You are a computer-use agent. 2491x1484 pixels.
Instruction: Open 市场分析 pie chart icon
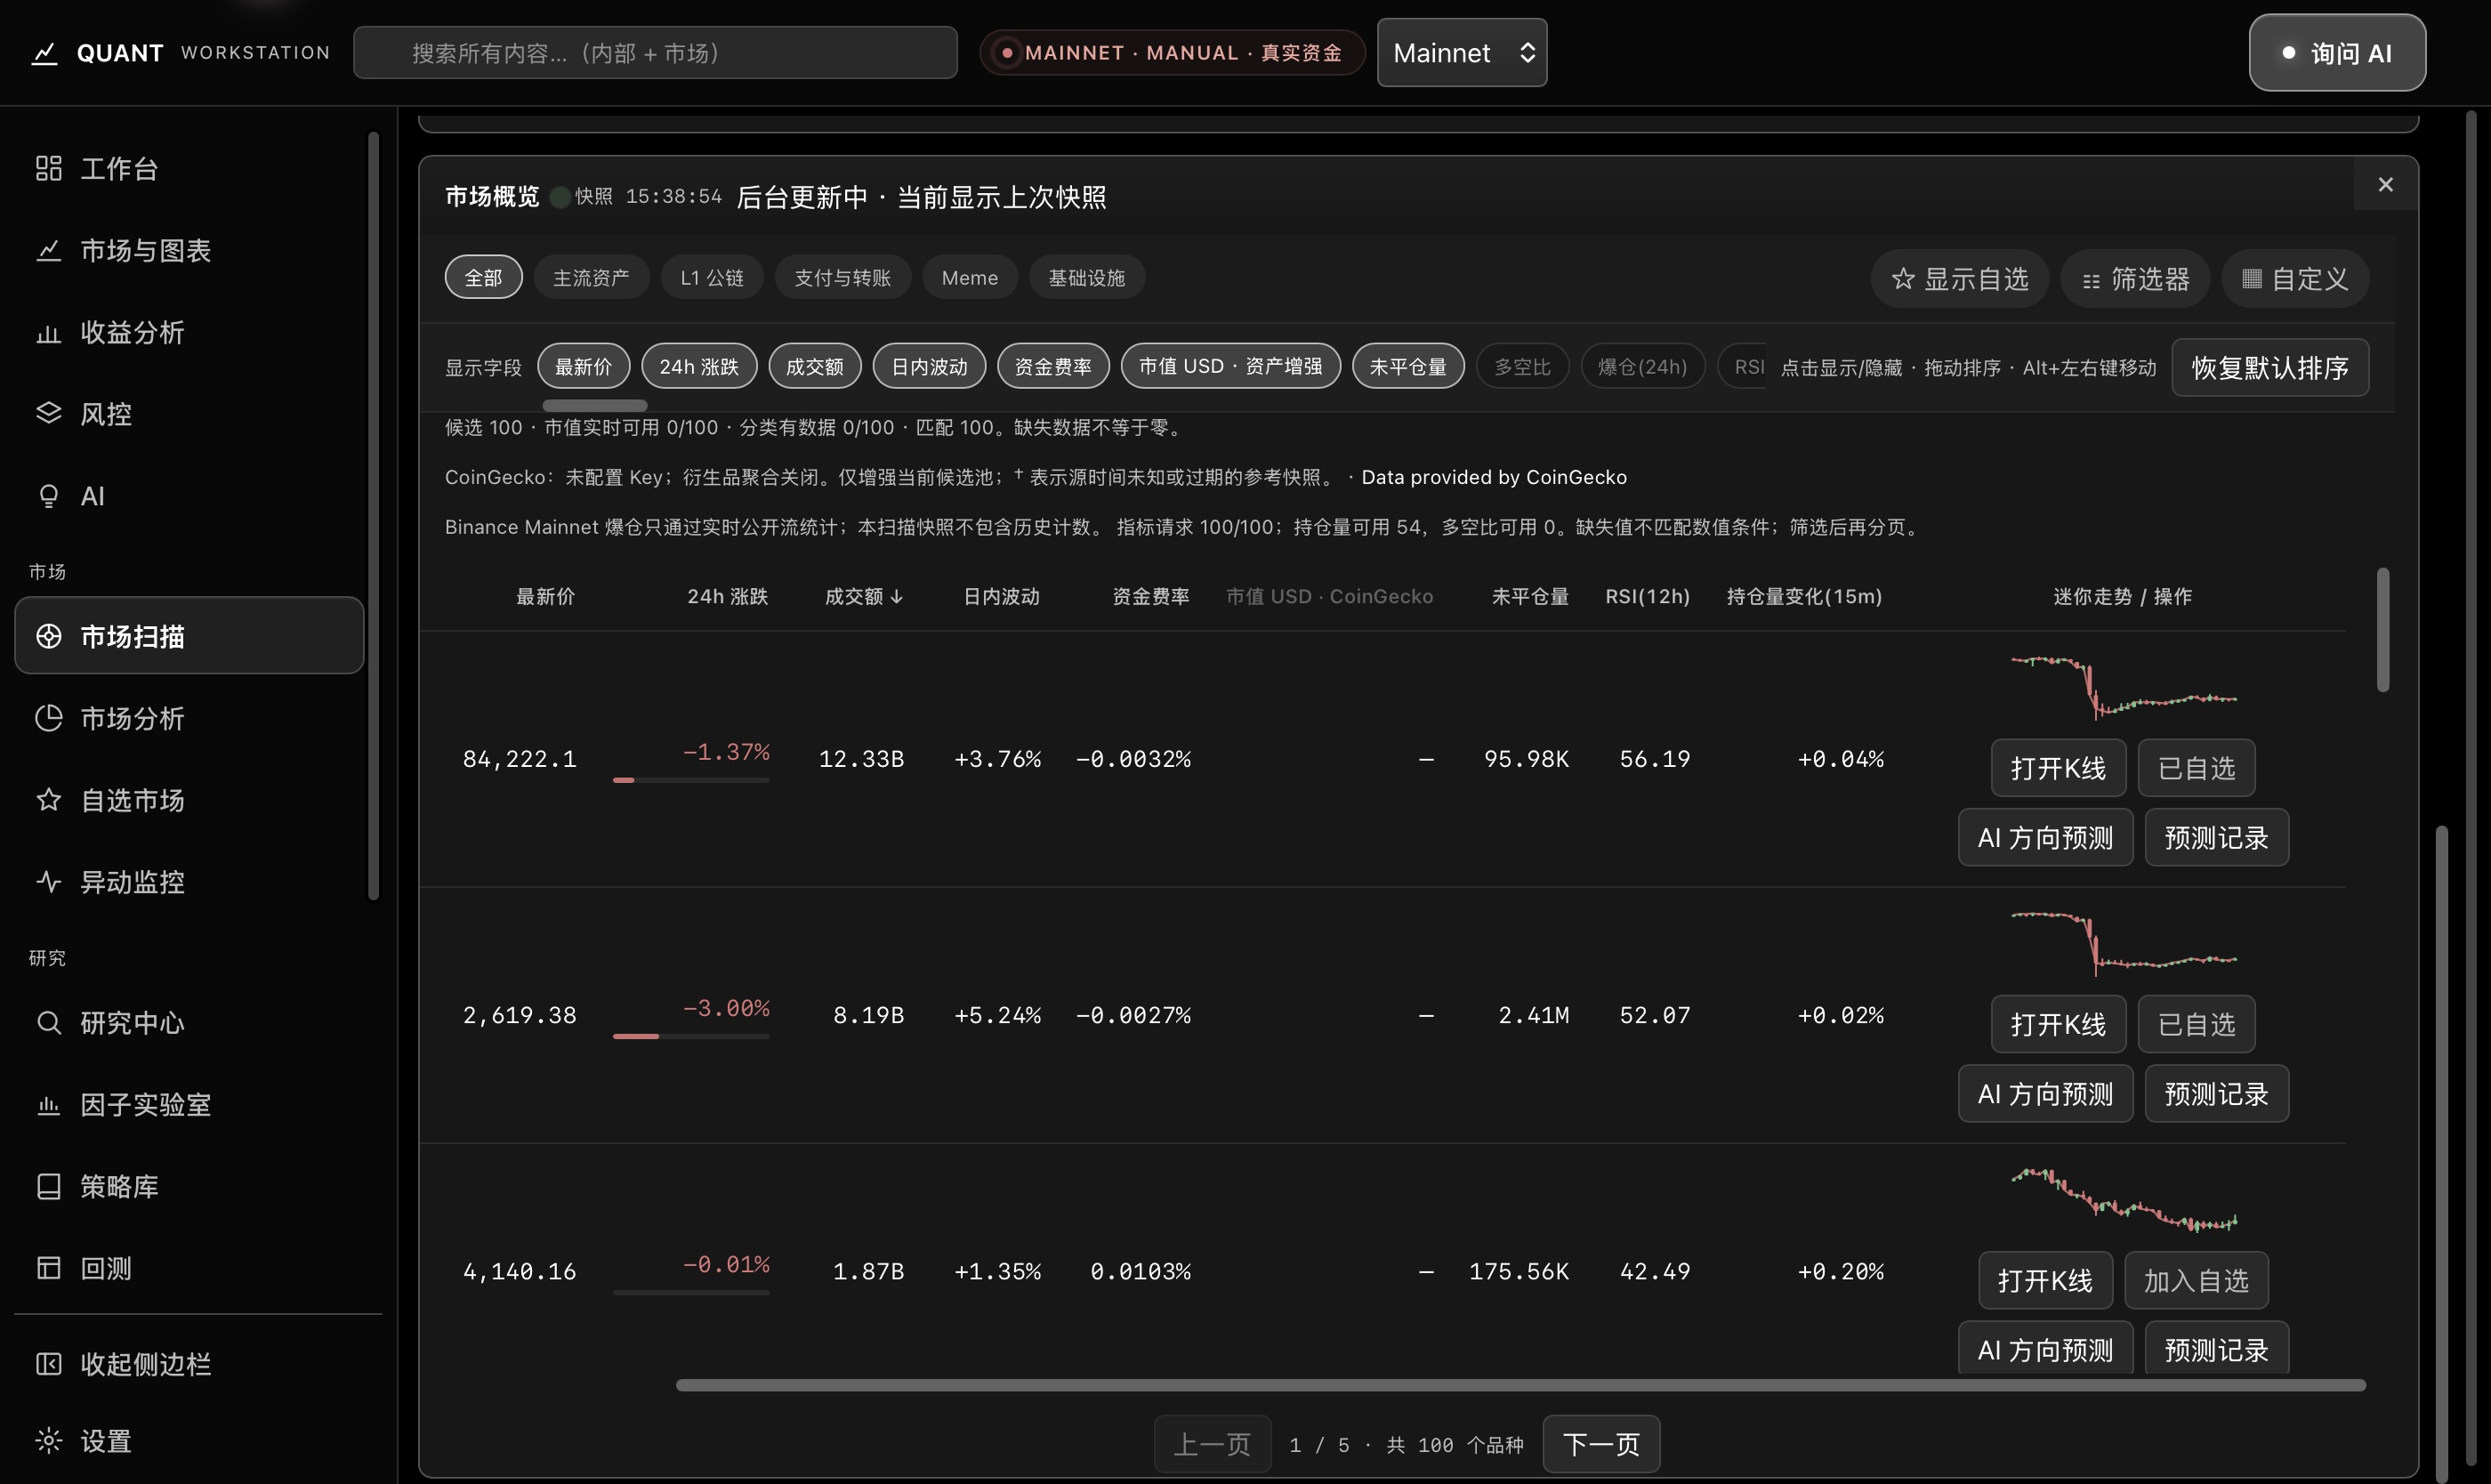click(x=48, y=718)
